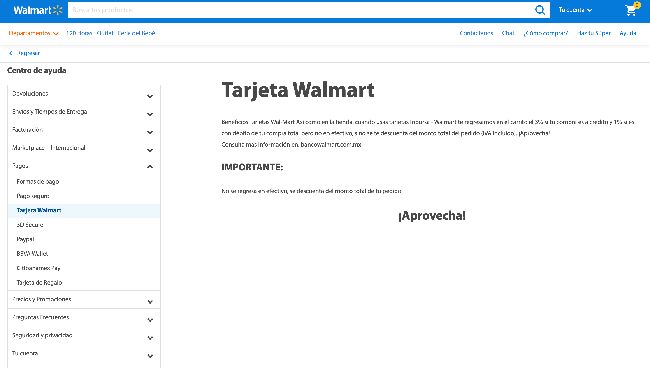Open the BBVA Wallet help topic
Image resolution: width=650 pixels, height=368 pixels.
(x=32, y=254)
